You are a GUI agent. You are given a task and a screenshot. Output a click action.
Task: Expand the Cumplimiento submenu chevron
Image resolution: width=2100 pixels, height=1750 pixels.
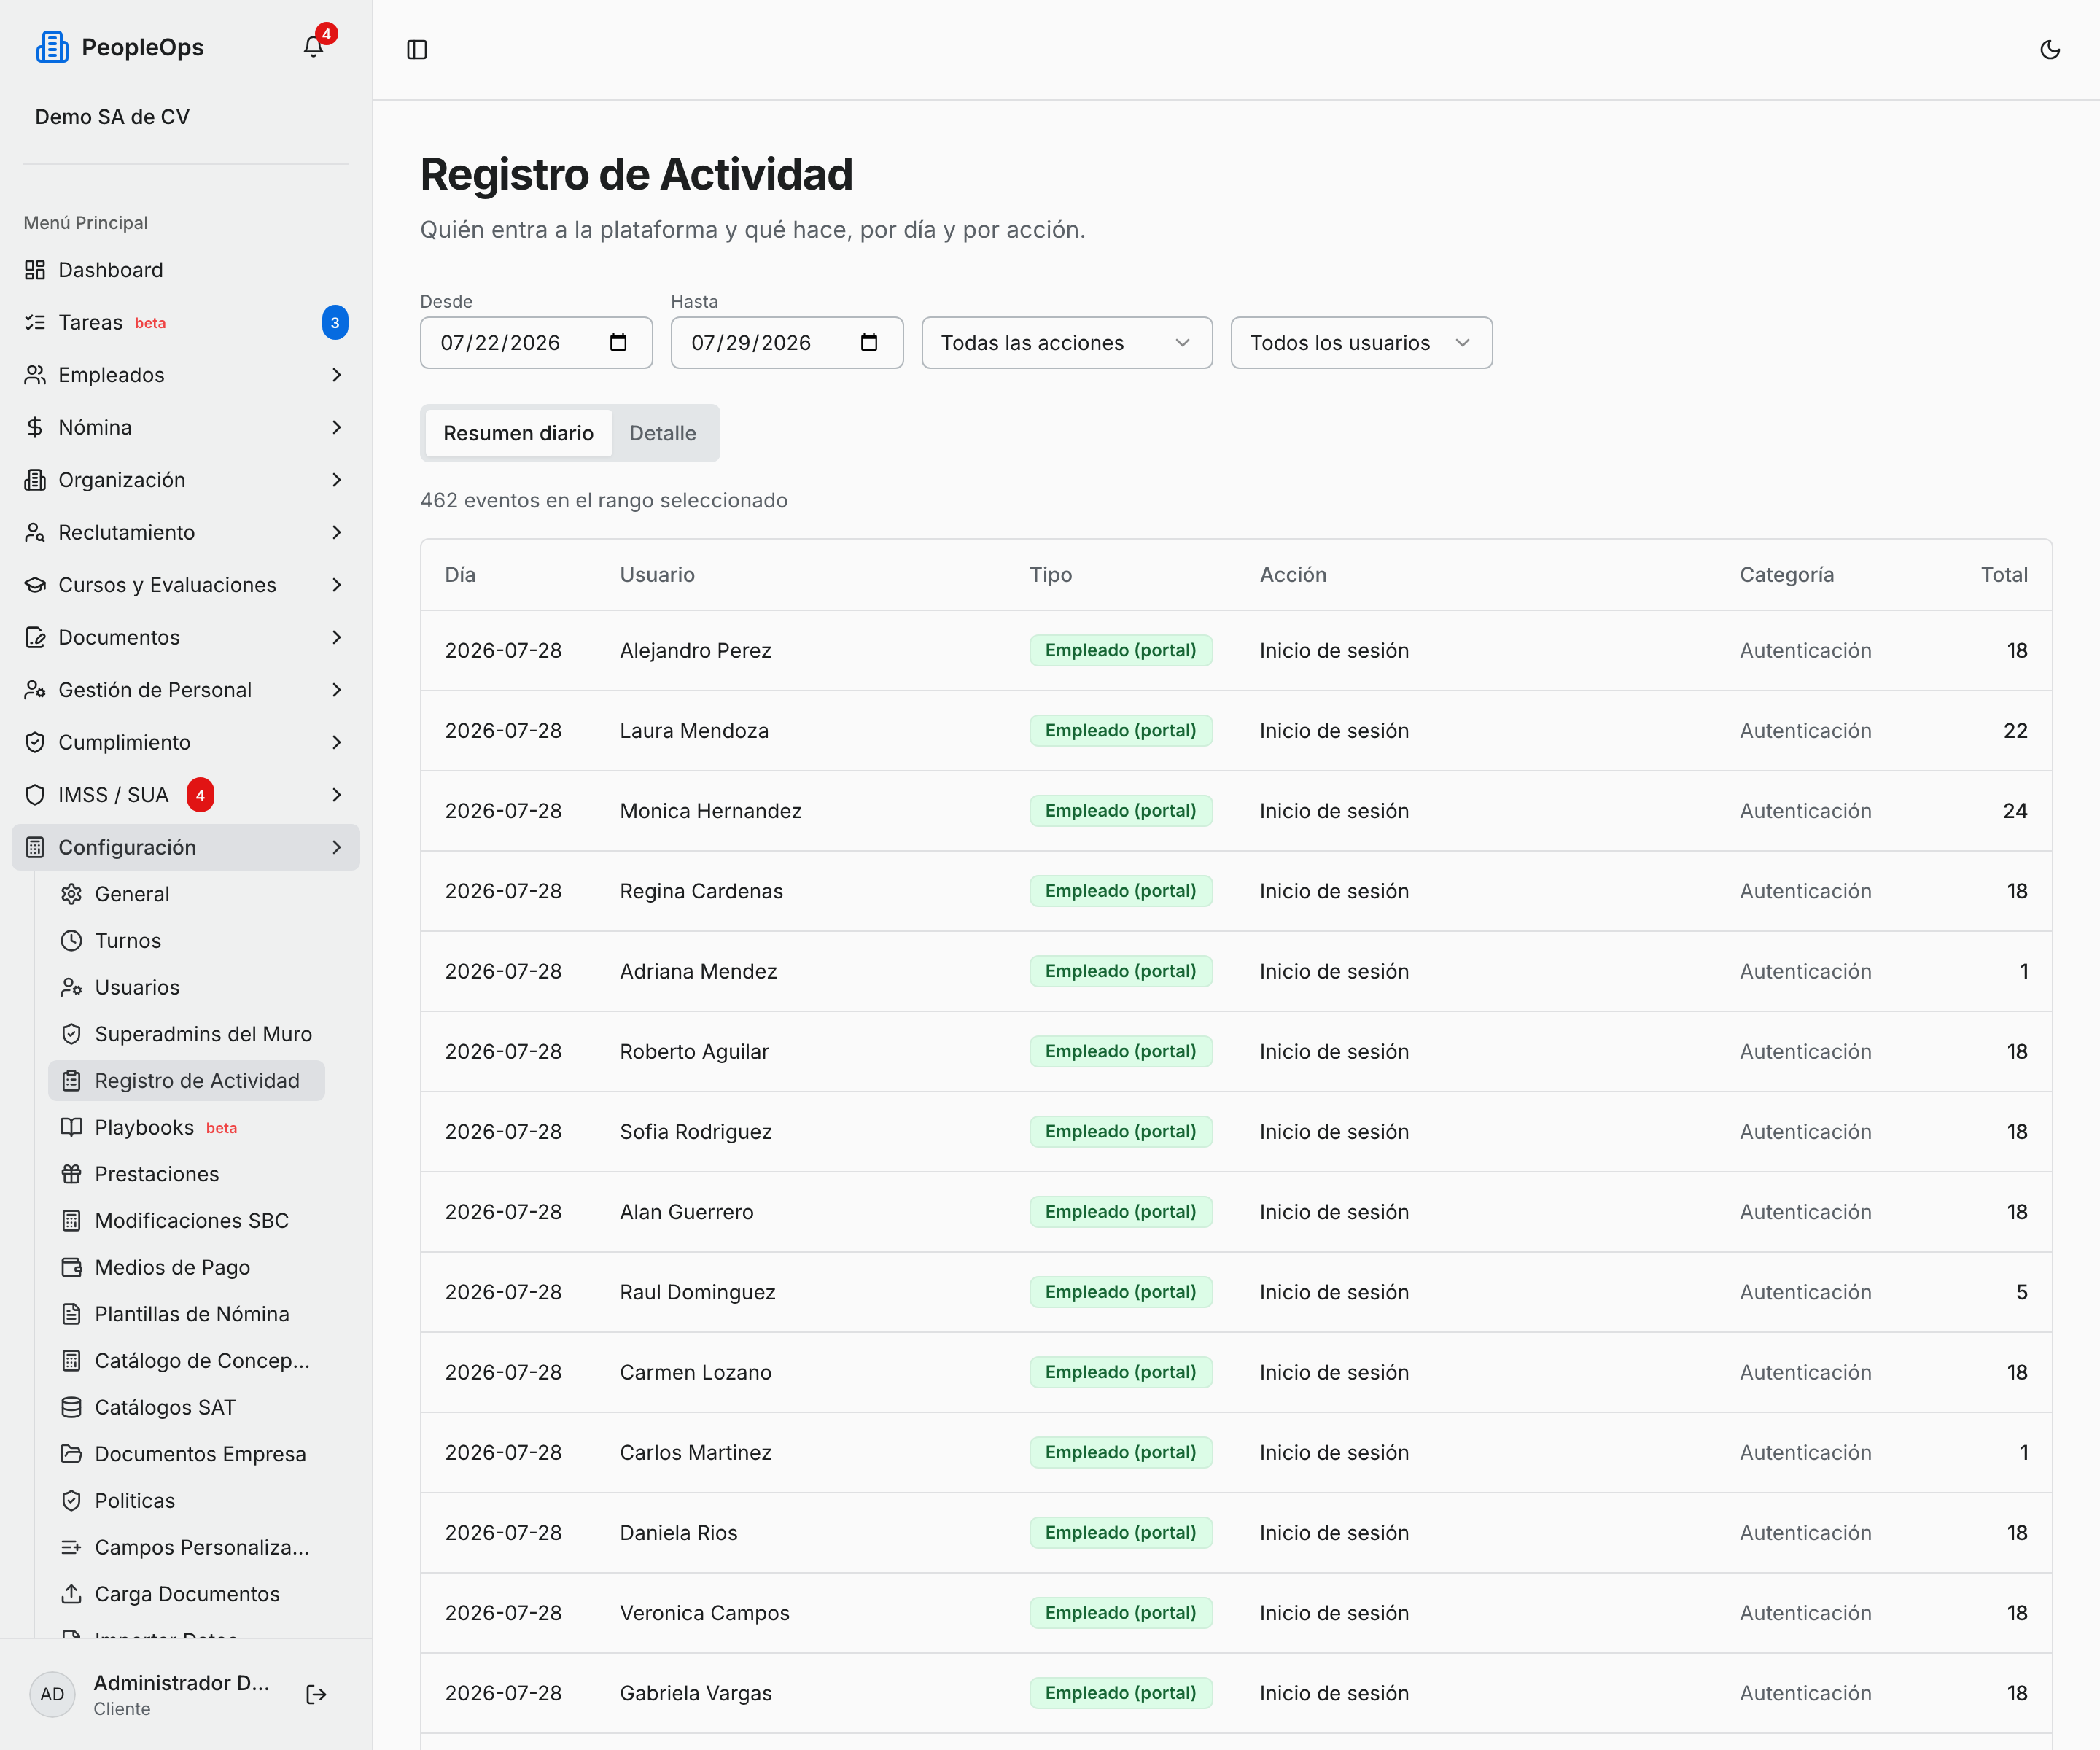pos(337,742)
